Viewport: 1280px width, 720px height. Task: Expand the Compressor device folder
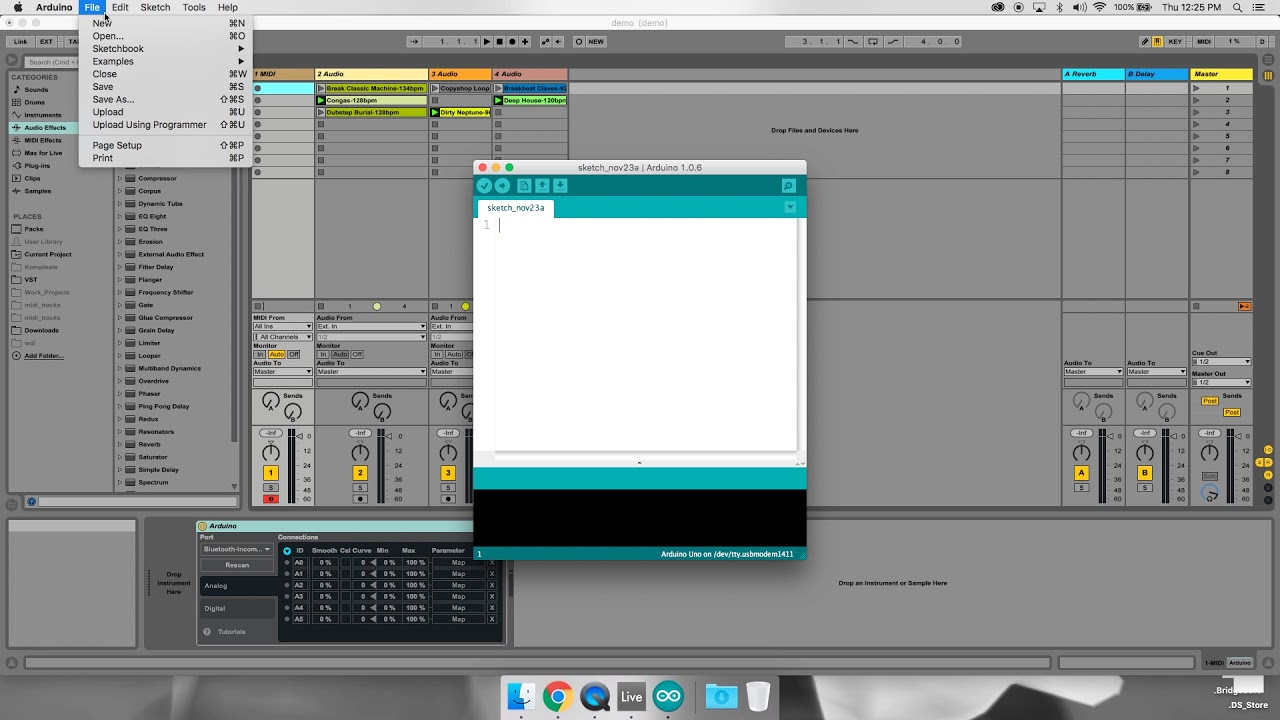(x=120, y=178)
